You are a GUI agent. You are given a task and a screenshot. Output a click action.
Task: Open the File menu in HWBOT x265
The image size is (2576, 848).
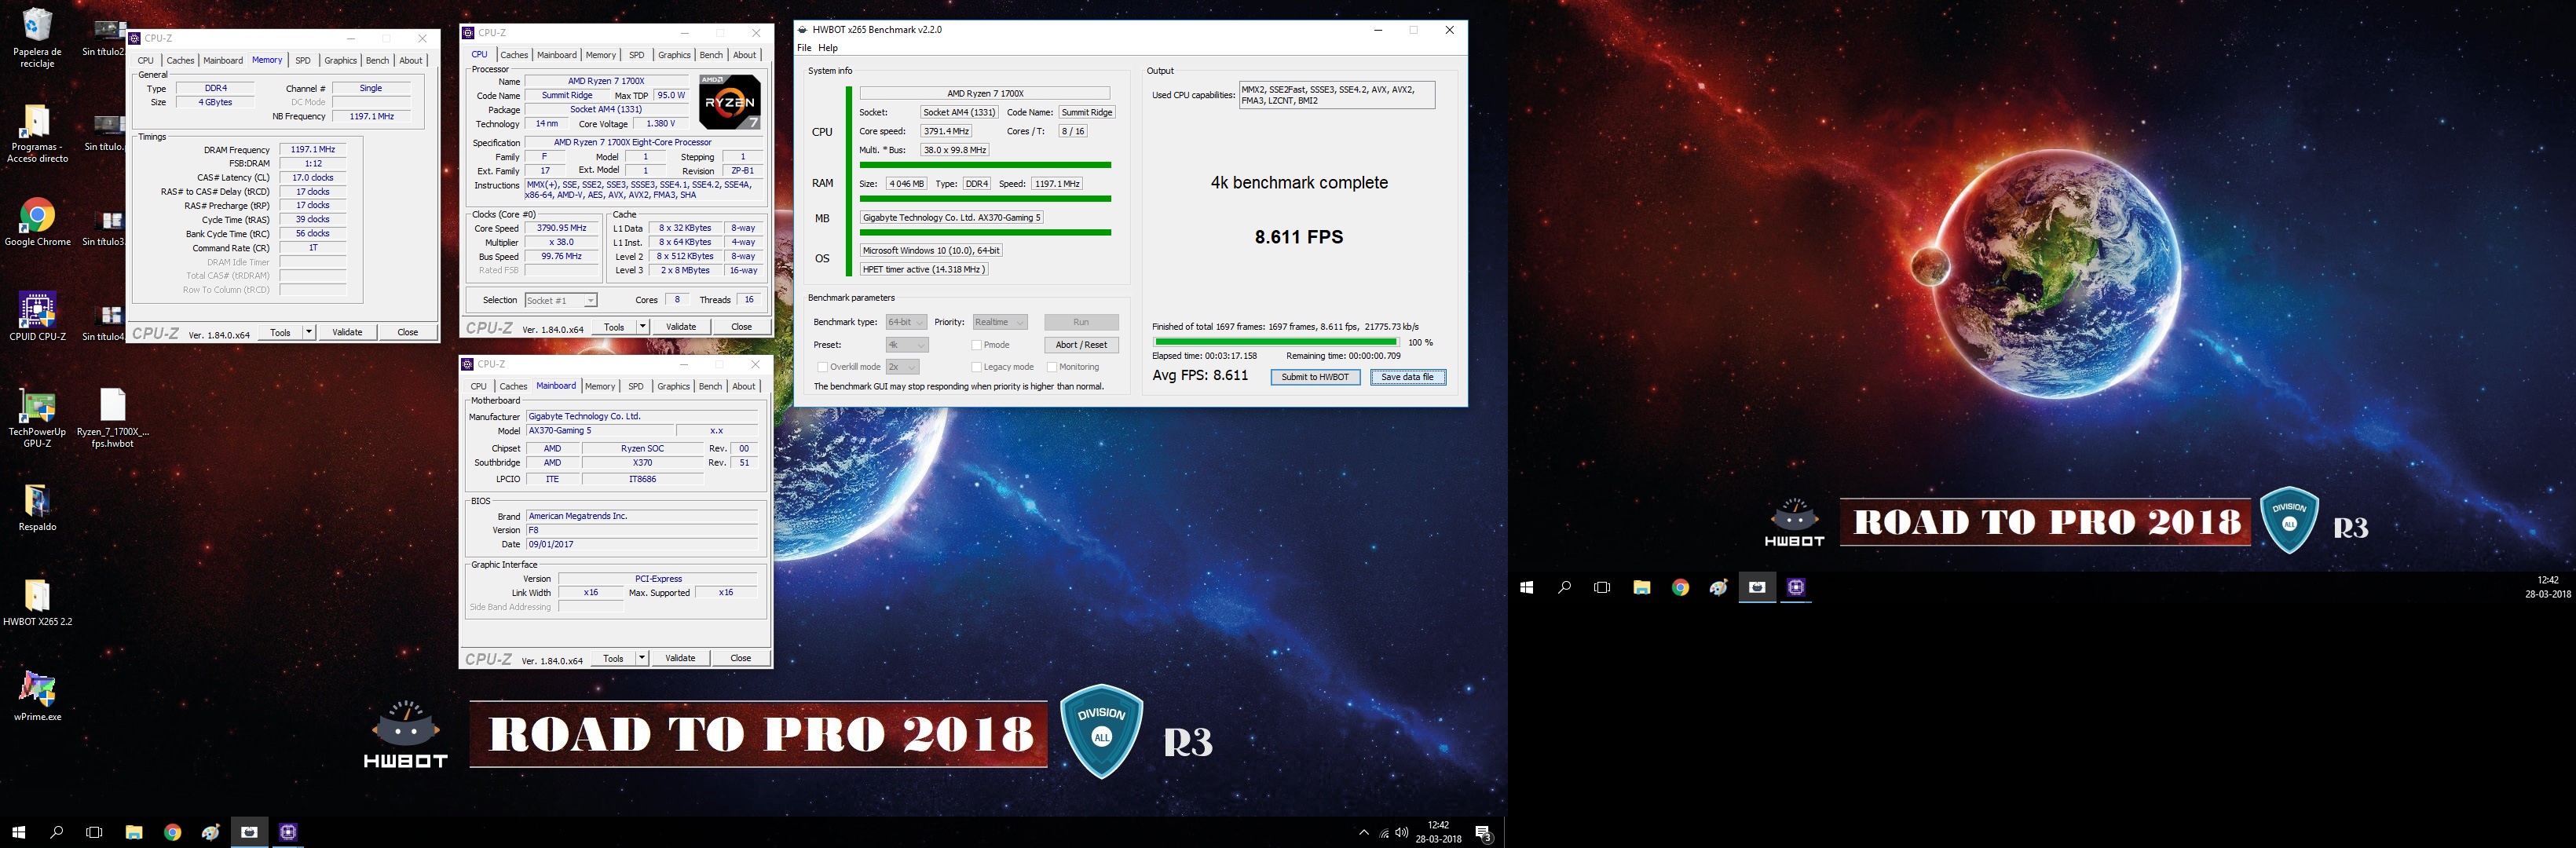(804, 48)
